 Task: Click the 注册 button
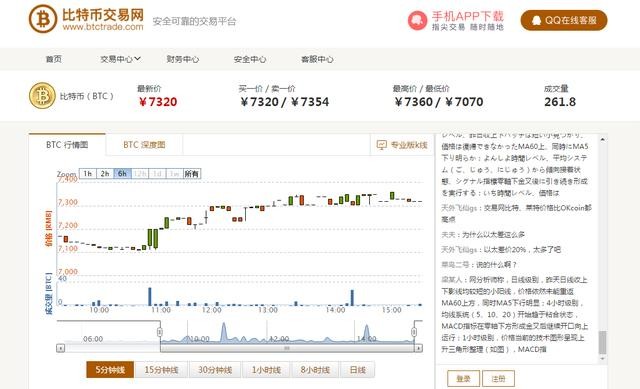coord(498,378)
